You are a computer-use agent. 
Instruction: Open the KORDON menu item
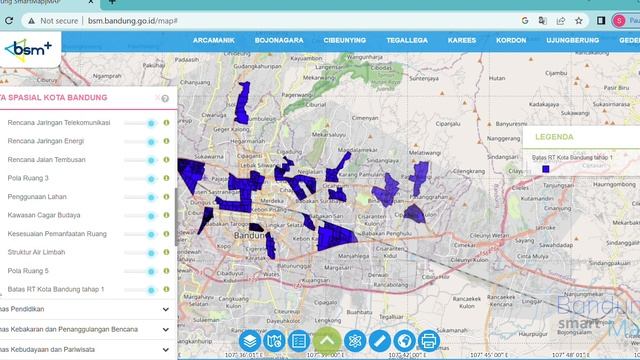(x=511, y=40)
